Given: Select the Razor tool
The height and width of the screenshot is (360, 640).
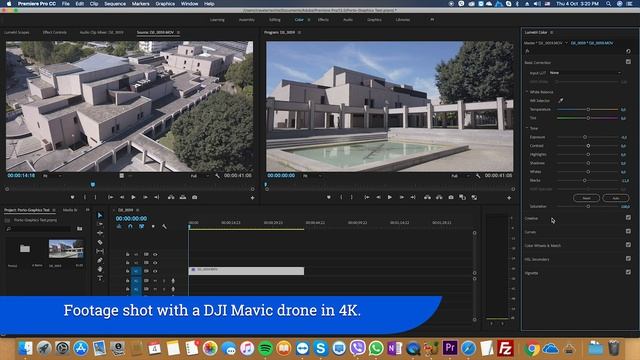Looking at the screenshot, I should [x=100, y=242].
